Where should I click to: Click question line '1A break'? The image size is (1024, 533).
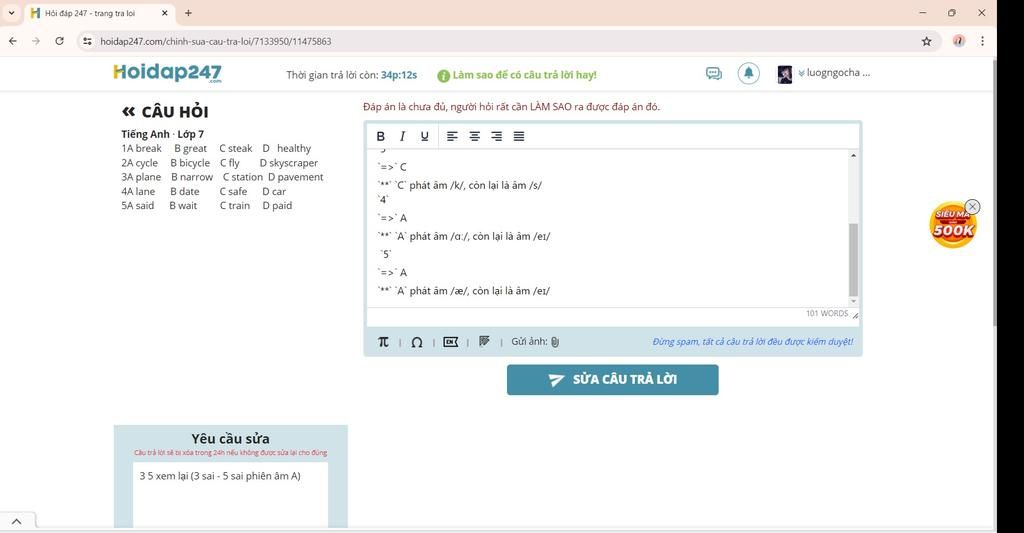click(x=141, y=148)
